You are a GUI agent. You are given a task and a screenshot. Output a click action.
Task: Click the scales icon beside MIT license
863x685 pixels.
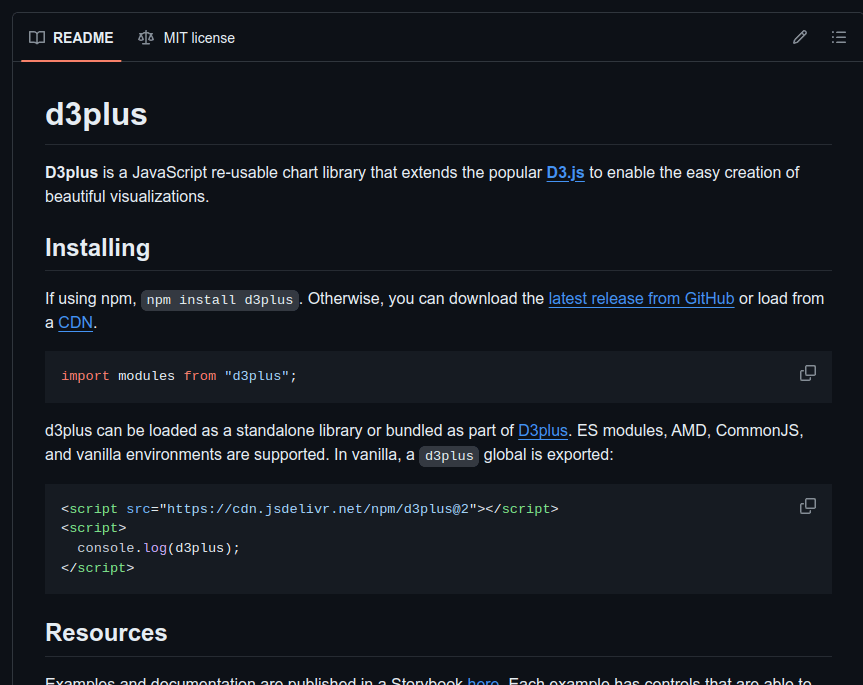coord(146,38)
